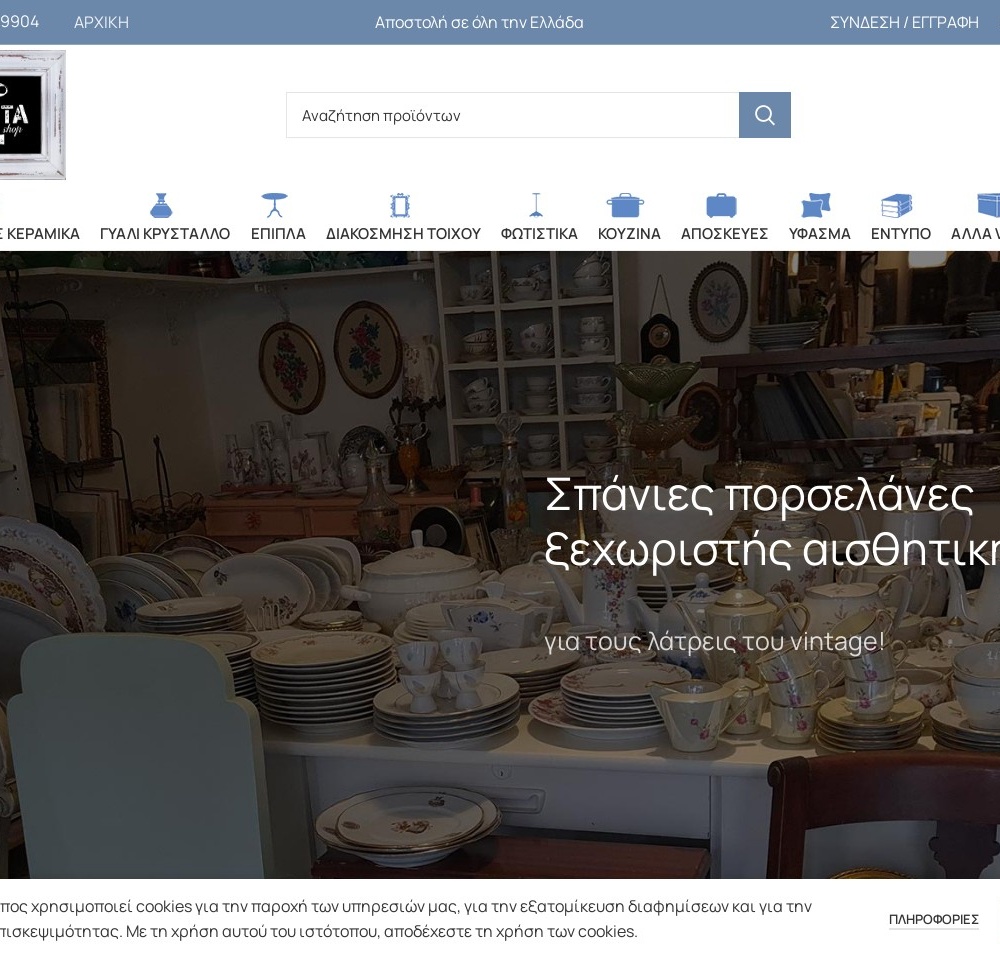Screen dimensions: 1000x960
Task: Open the ΔΙΑΚΟΣΜΗΣΗ ΤΟΙΧΟΥ text label
Action: click(402, 233)
